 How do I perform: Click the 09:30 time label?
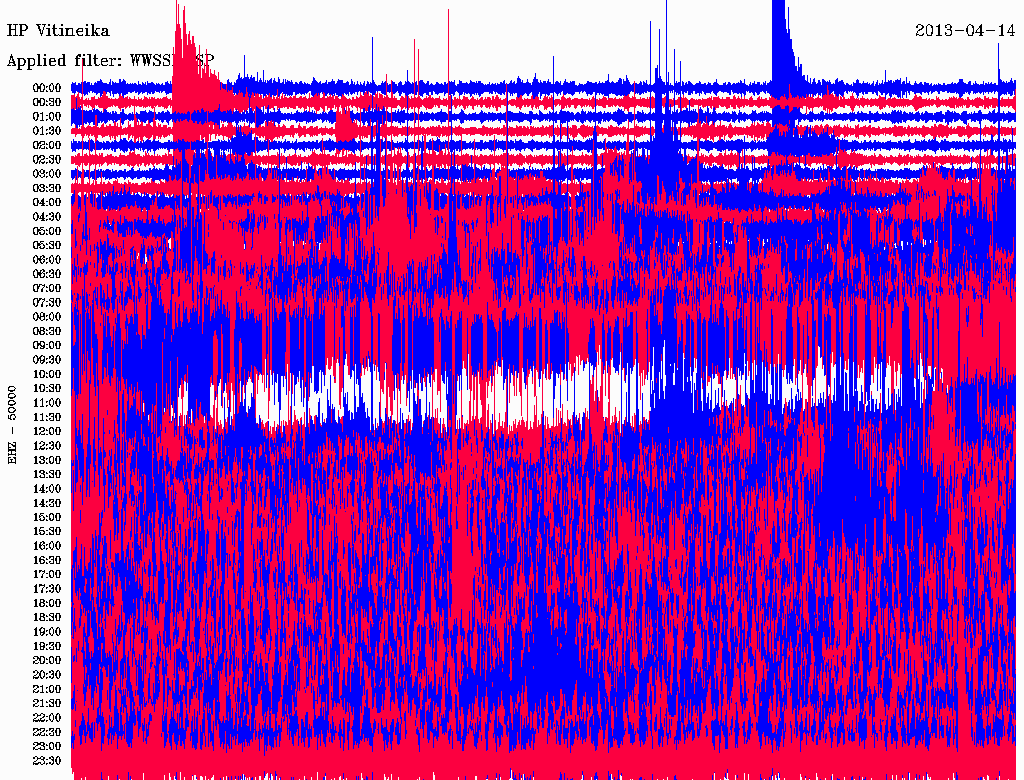pyautogui.click(x=47, y=360)
